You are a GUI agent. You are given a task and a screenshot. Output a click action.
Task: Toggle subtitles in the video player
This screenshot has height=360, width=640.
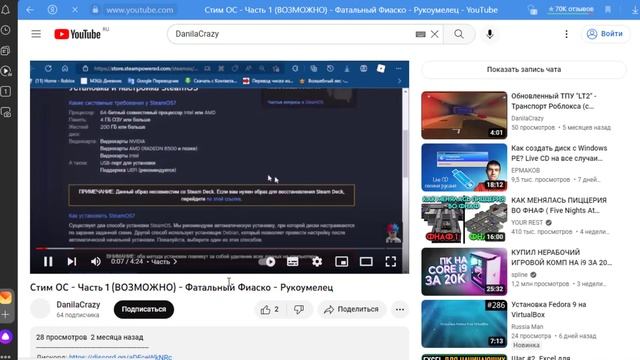[293, 262]
